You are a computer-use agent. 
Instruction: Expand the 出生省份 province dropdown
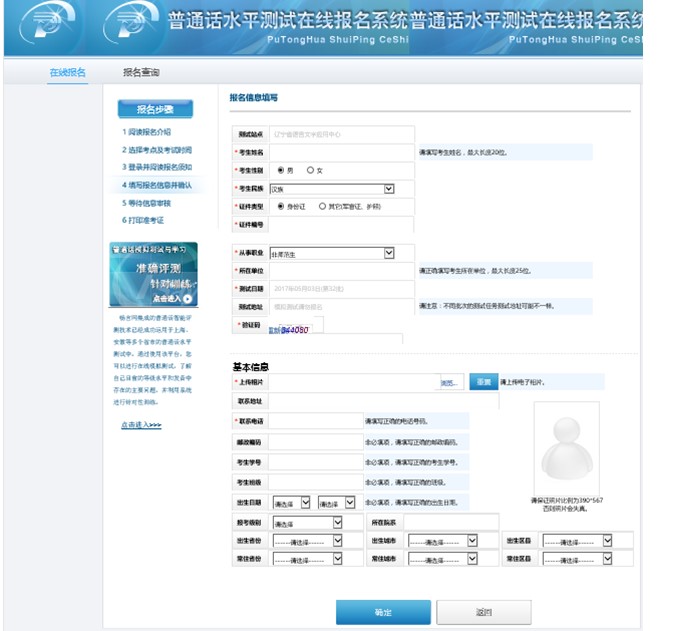pyautogui.click(x=307, y=541)
